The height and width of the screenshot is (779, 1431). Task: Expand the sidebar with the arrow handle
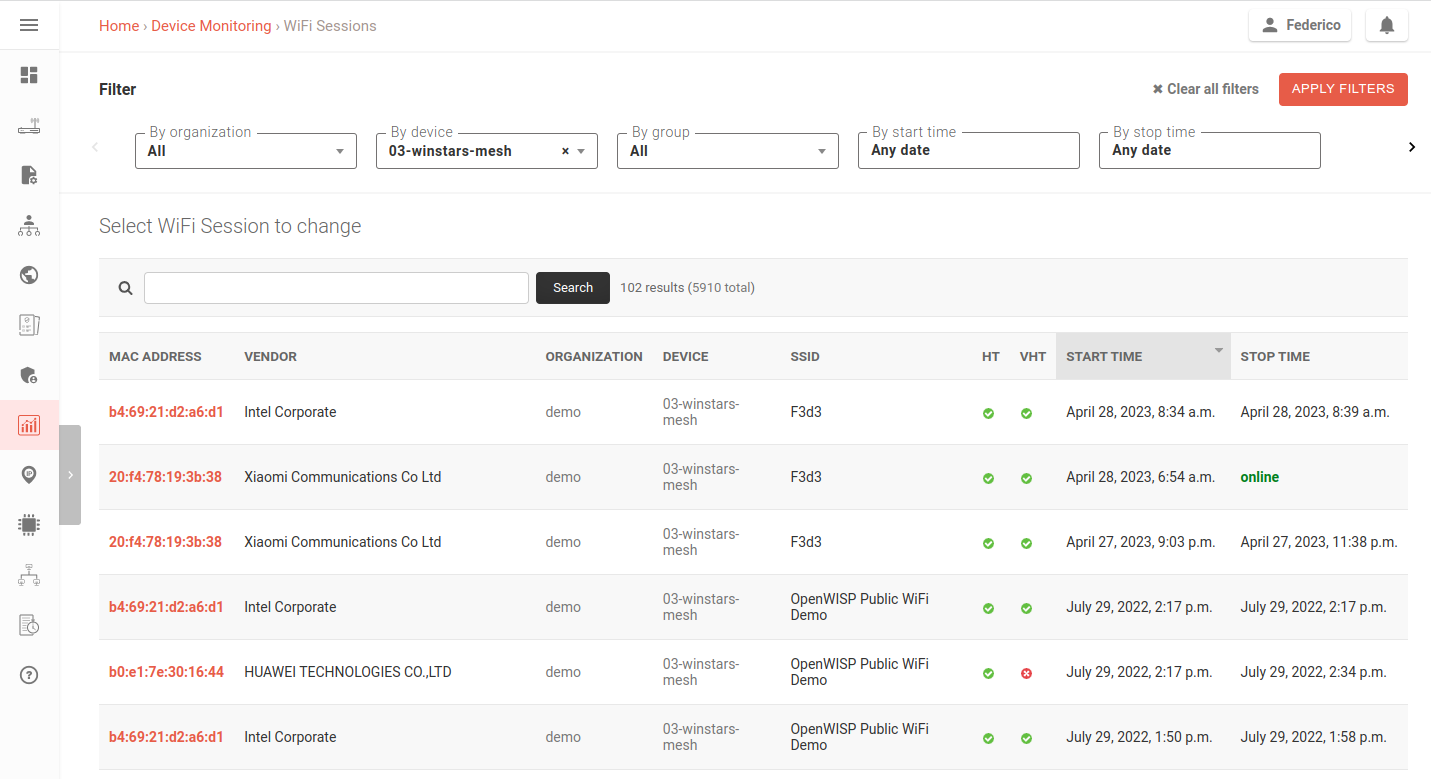click(x=70, y=475)
